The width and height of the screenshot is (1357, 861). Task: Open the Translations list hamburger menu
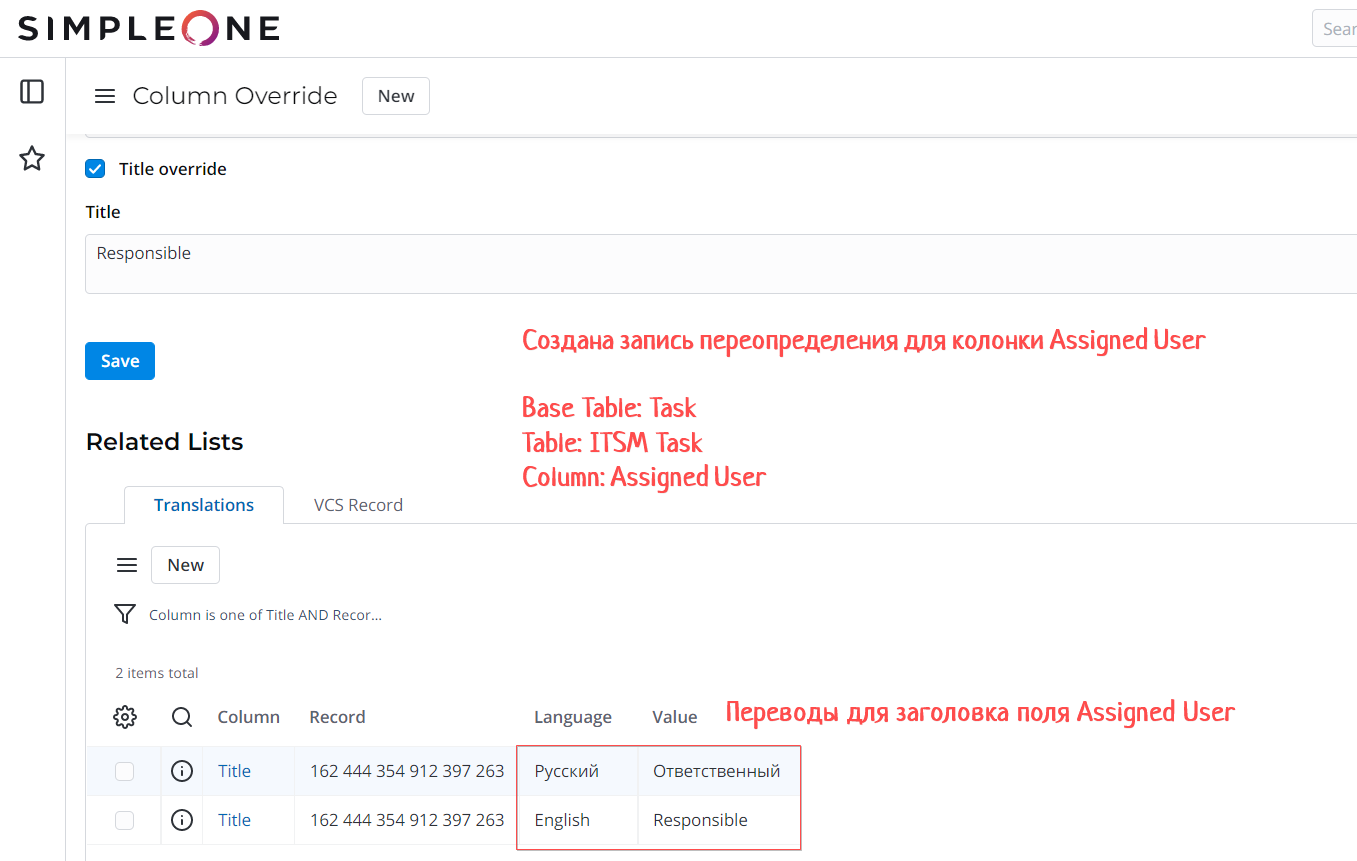pos(127,566)
